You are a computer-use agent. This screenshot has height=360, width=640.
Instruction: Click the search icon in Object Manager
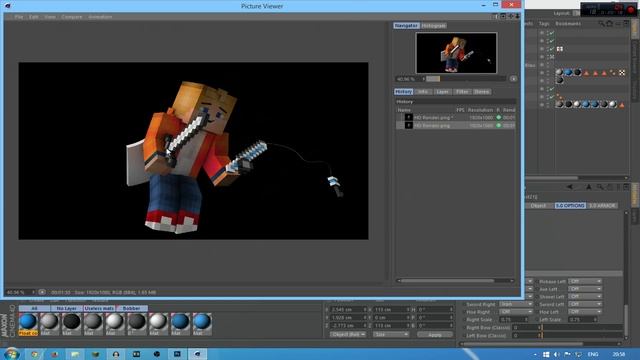click(601, 24)
